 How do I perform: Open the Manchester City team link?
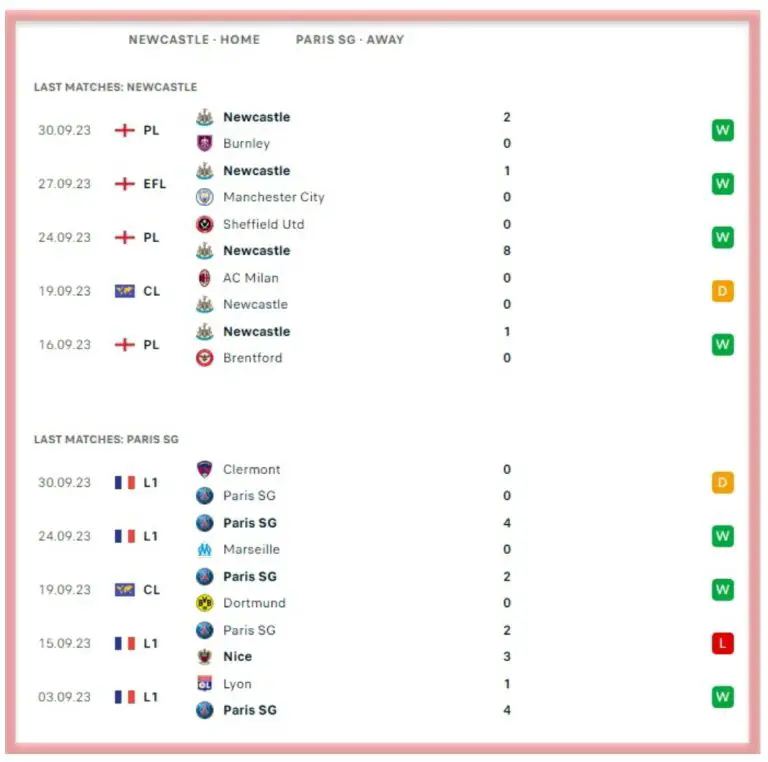pyautogui.click(x=273, y=197)
